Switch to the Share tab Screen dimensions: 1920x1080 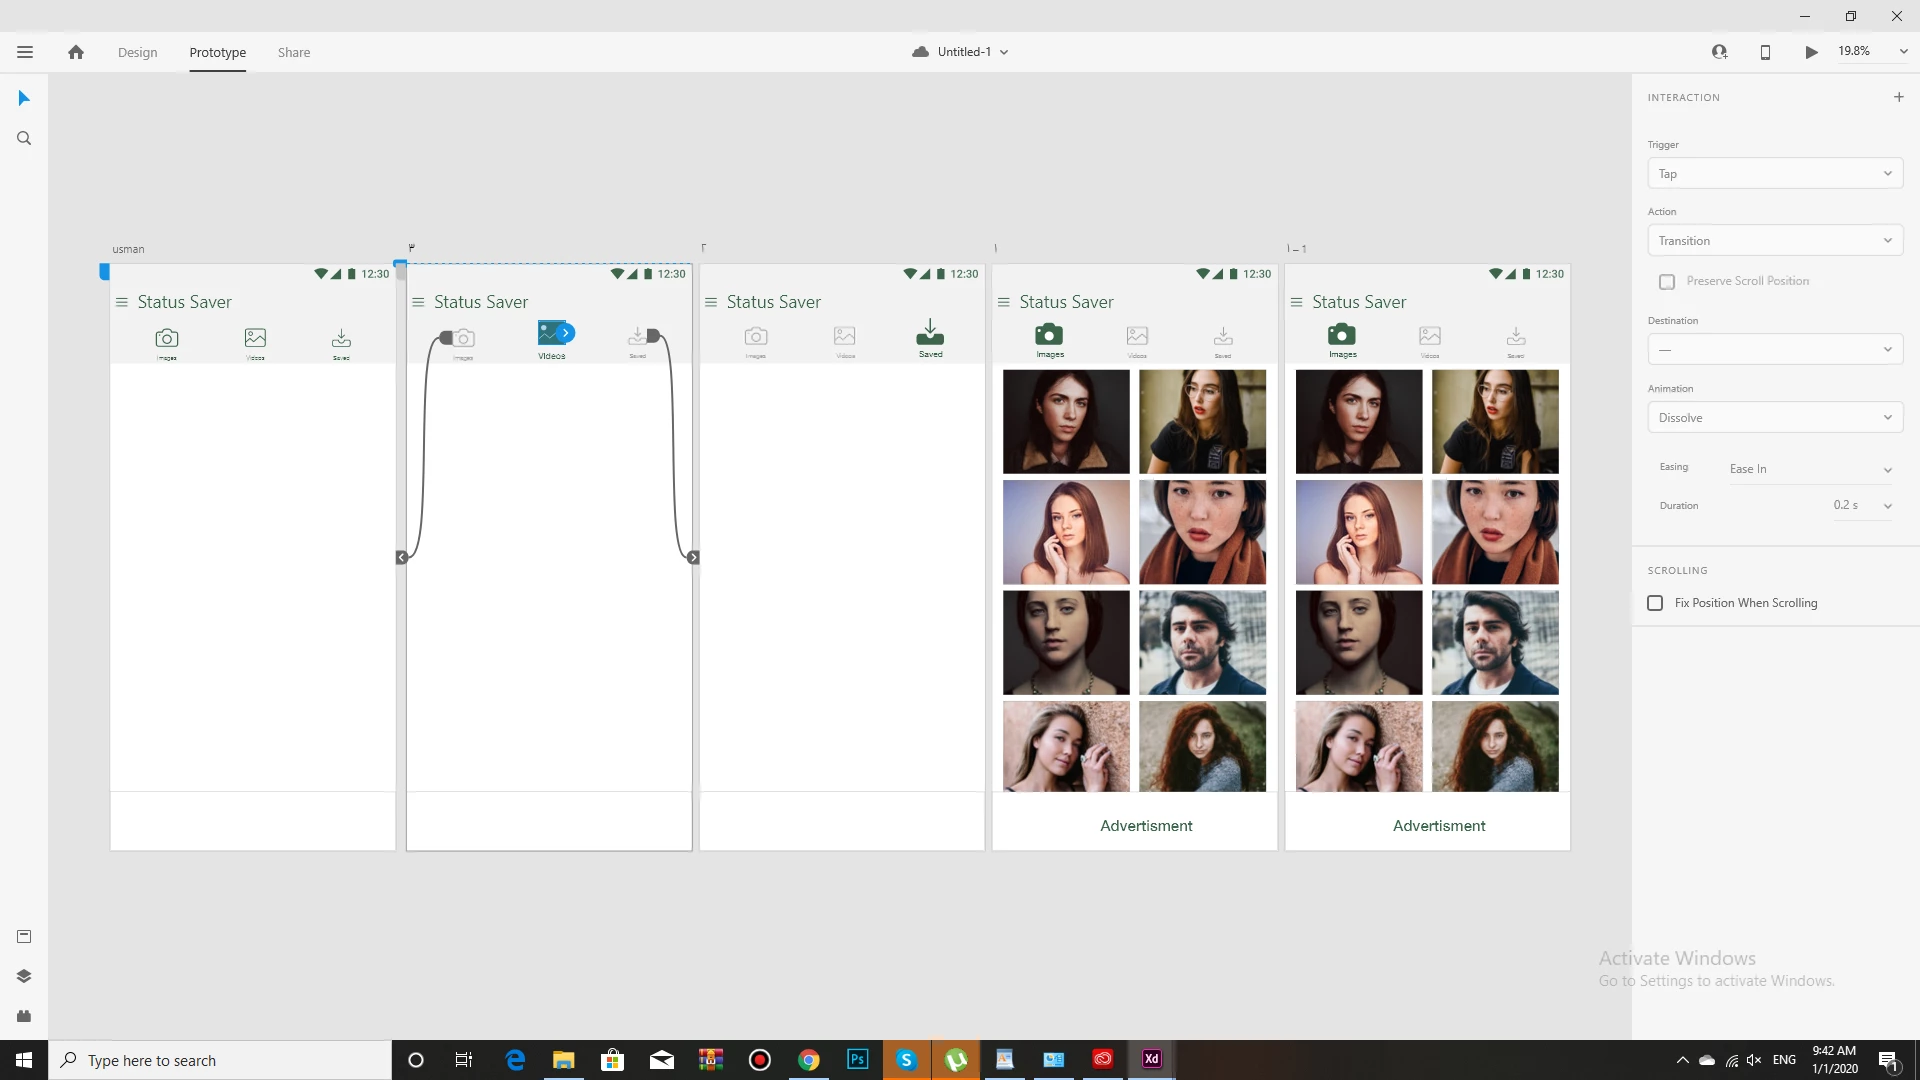tap(294, 52)
